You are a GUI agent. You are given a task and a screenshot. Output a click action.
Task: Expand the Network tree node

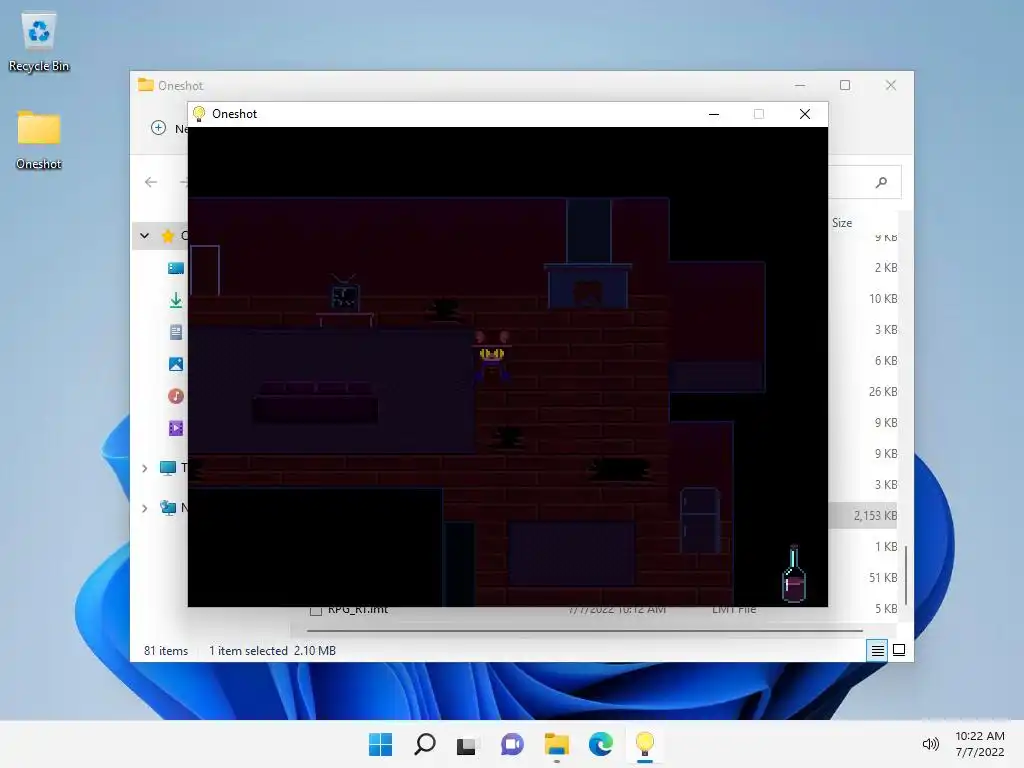point(144,507)
